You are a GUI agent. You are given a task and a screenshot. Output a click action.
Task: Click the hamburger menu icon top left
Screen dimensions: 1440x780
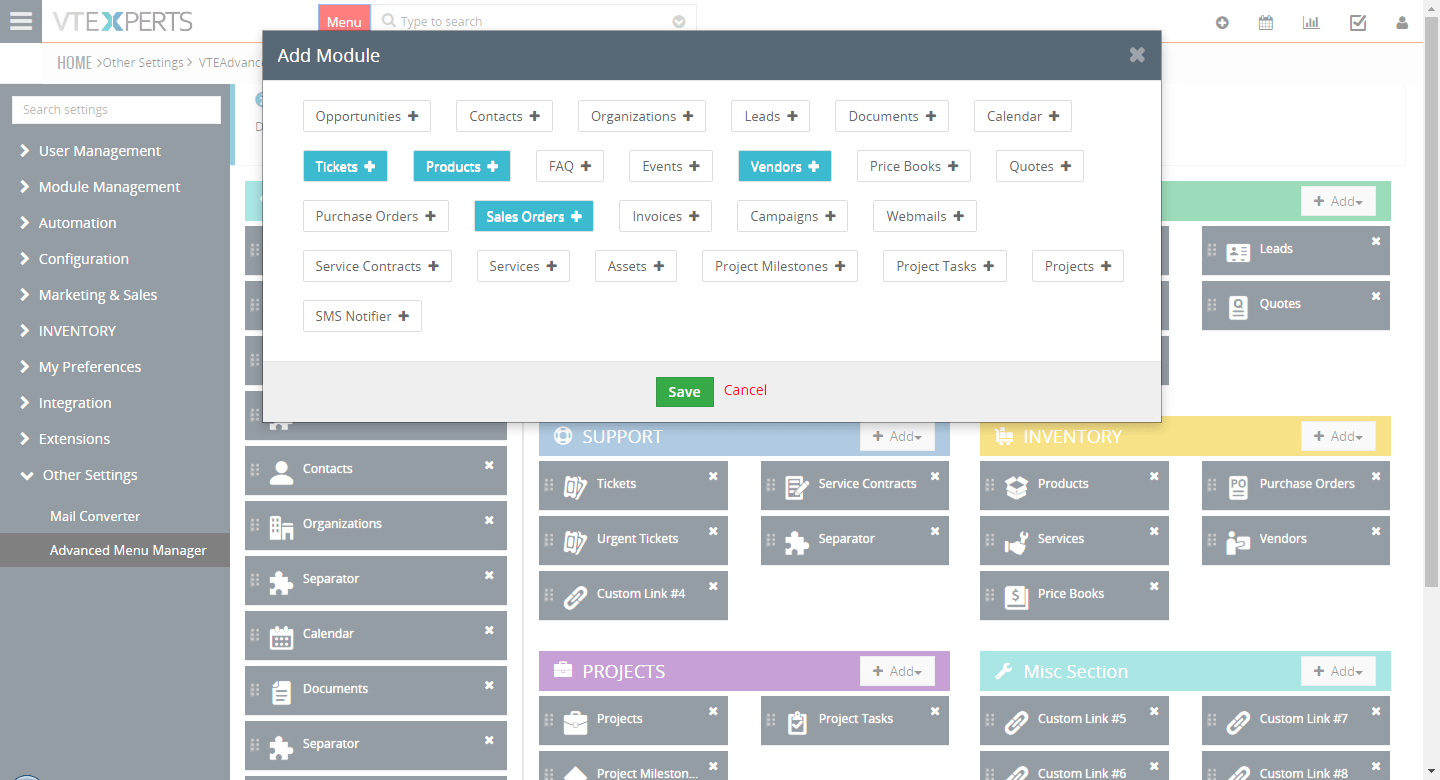pos(21,21)
